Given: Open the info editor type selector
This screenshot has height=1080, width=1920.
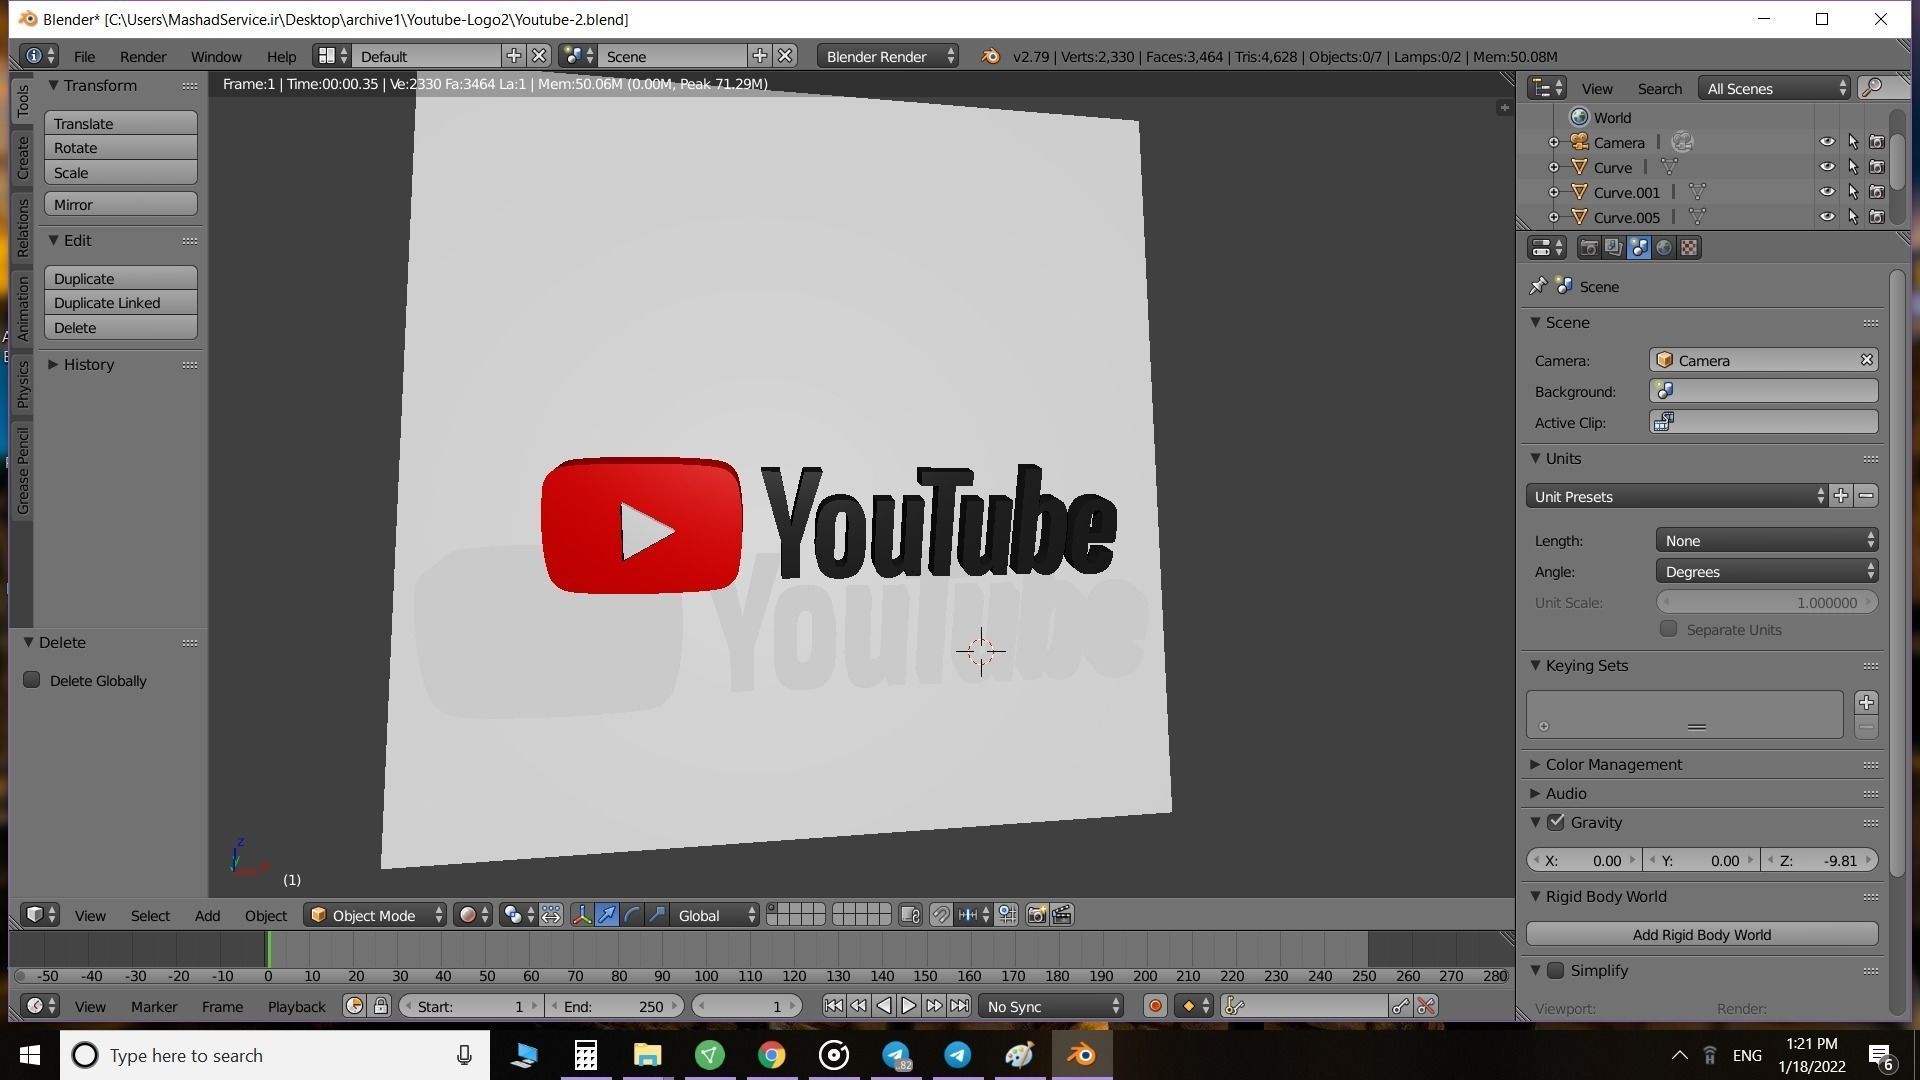Looking at the screenshot, I should tap(40, 56).
